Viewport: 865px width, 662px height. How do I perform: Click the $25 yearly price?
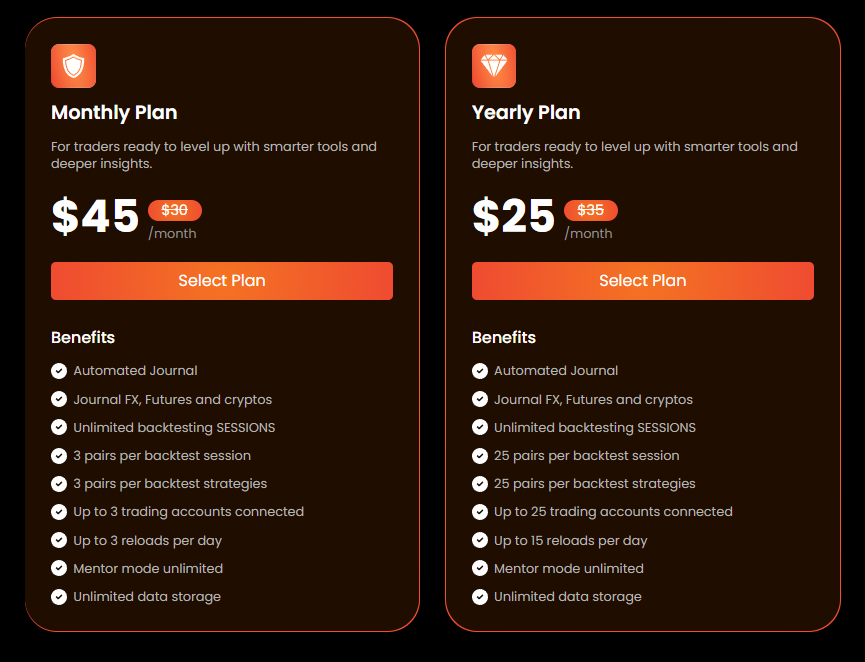pyautogui.click(x=513, y=216)
